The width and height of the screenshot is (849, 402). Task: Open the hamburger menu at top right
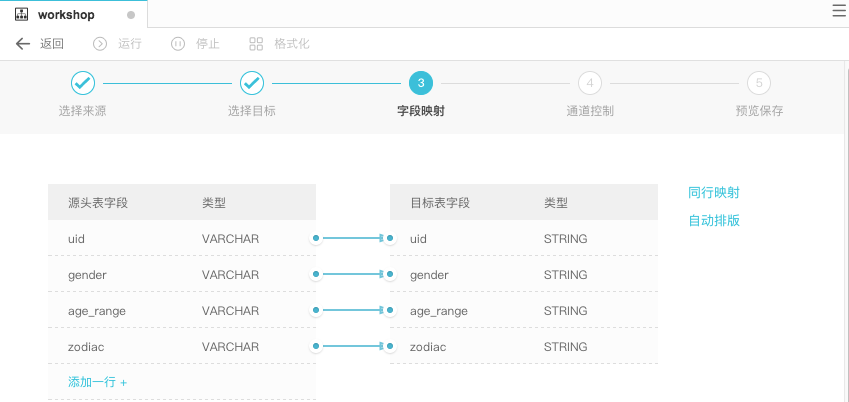coord(839,11)
